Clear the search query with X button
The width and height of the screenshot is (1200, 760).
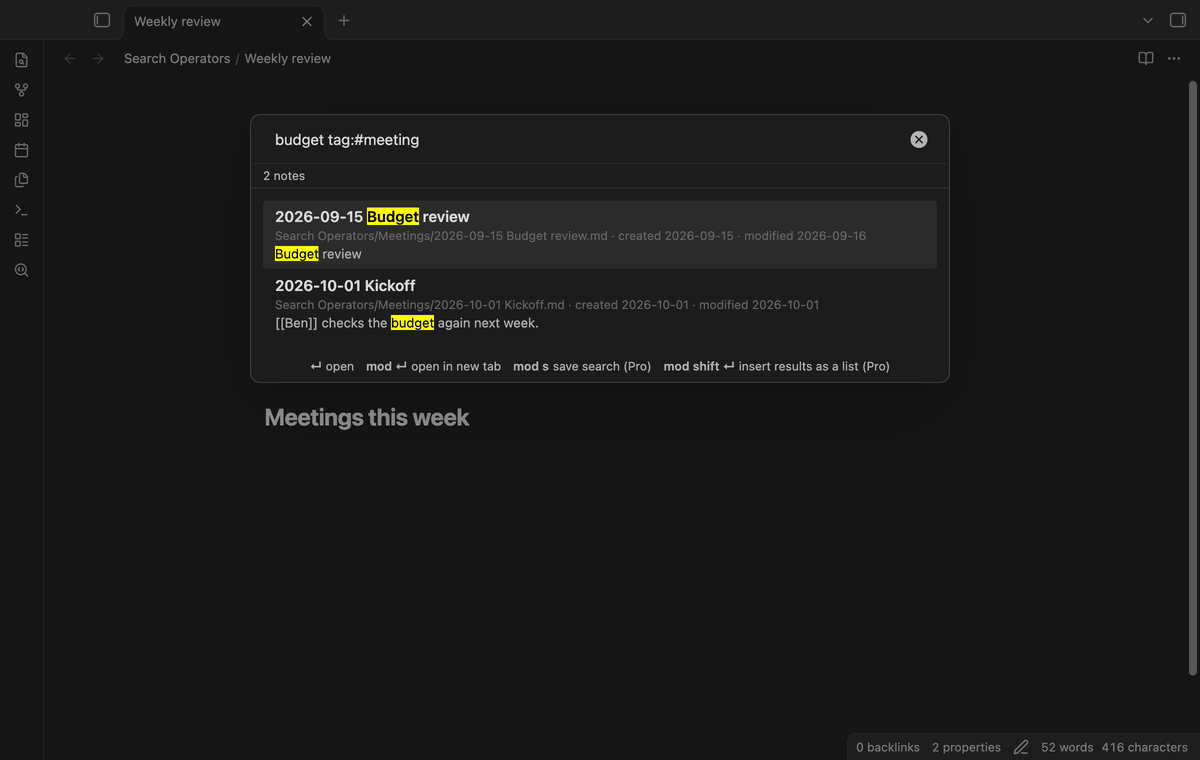pyautogui.click(x=919, y=140)
